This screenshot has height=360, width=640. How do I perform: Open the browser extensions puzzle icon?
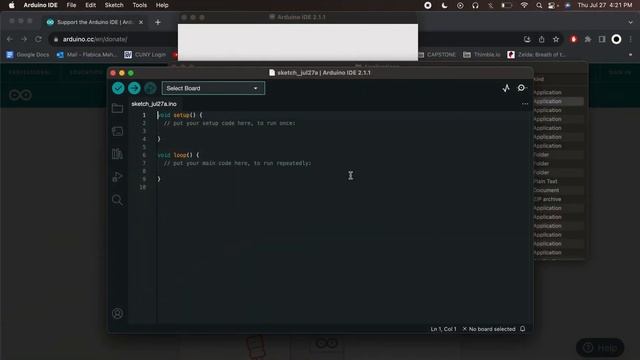588,39
